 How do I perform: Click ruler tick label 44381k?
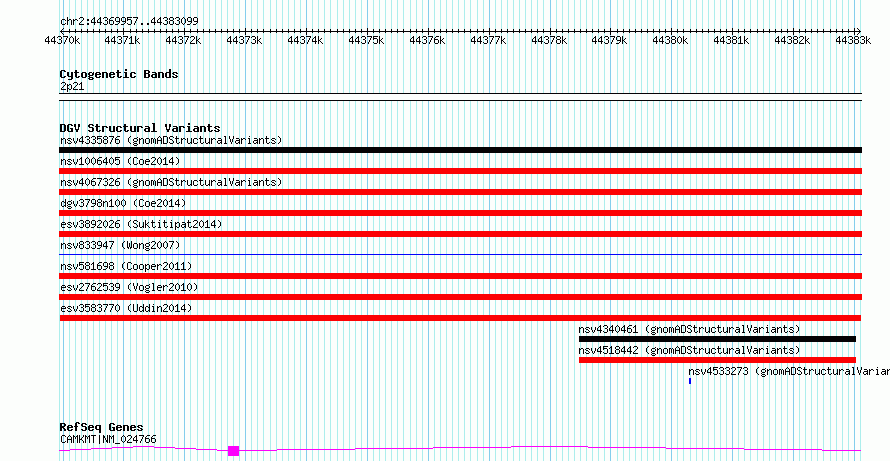point(732,40)
